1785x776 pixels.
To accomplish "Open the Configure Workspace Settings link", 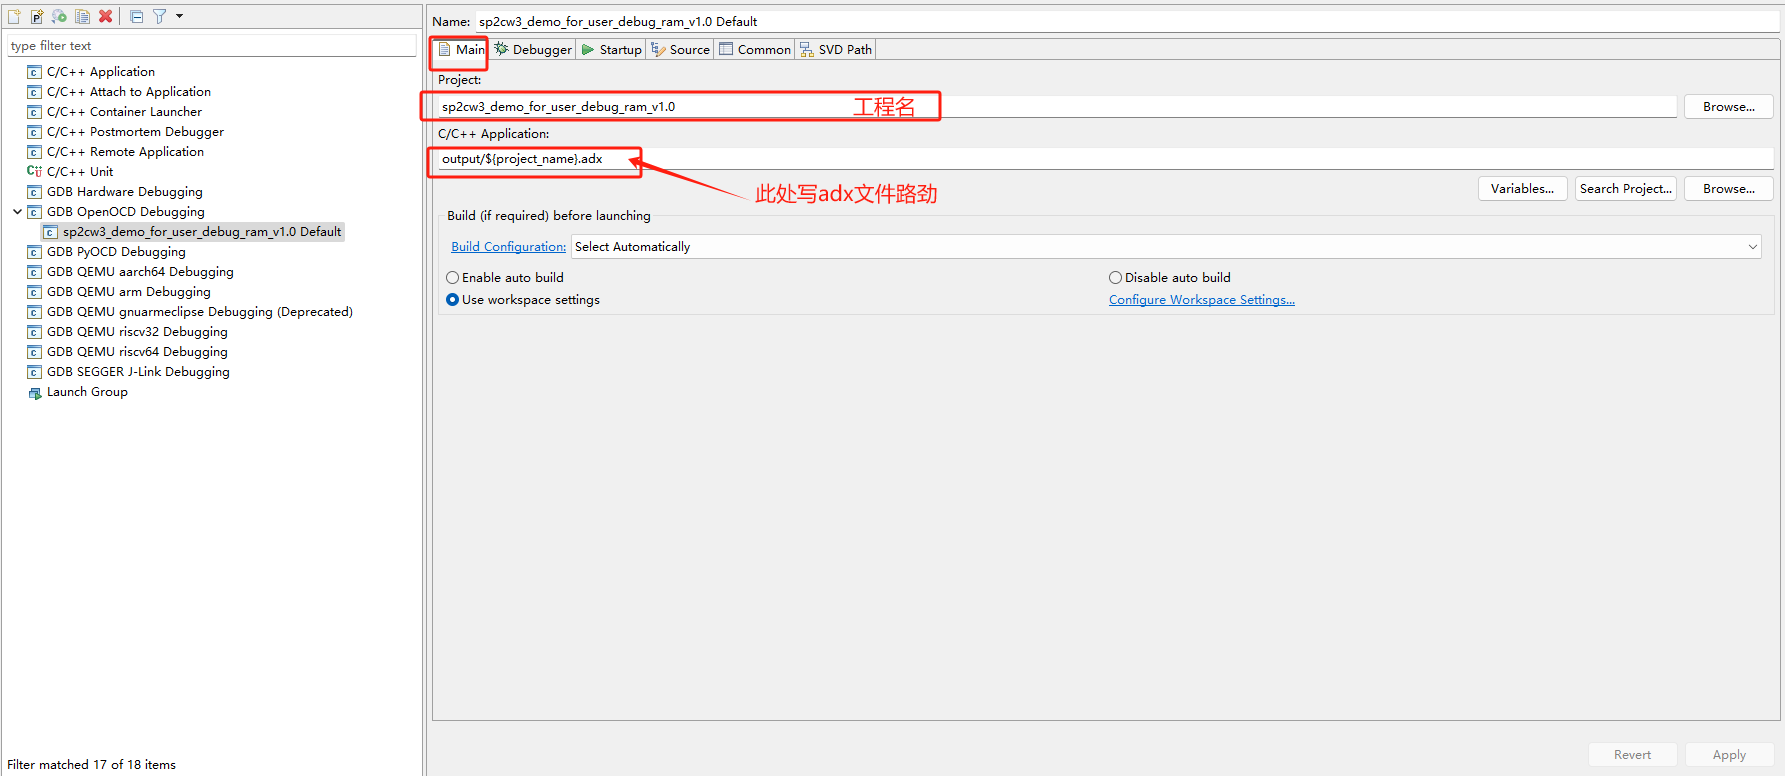I will pos(1201,300).
